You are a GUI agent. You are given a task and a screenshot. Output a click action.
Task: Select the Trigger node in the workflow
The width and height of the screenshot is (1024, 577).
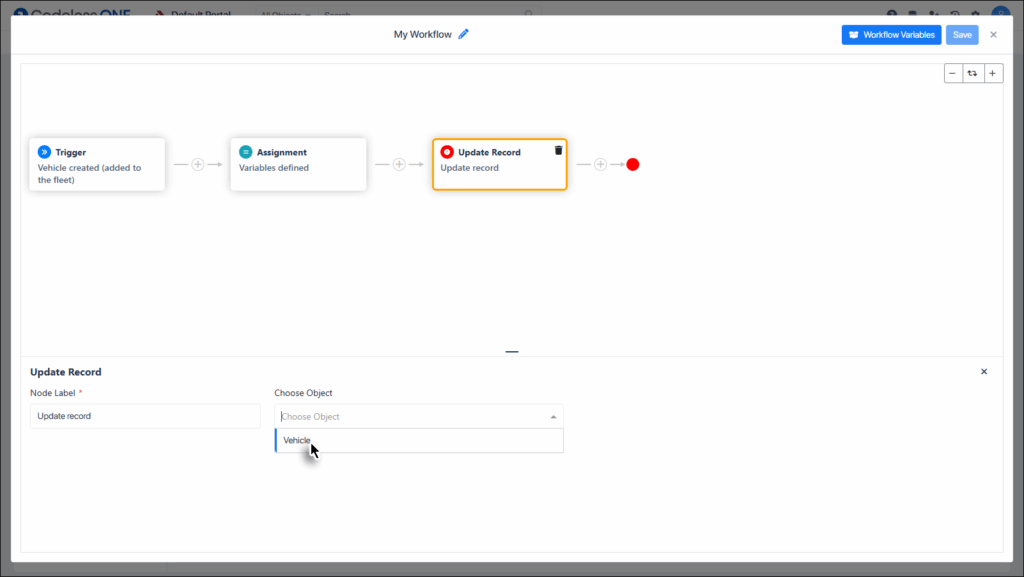[96, 164]
